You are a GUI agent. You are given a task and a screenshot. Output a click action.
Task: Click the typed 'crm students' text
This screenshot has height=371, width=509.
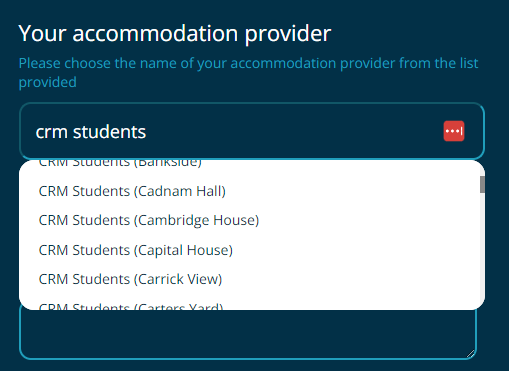pyautogui.click(x=91, y=132)
